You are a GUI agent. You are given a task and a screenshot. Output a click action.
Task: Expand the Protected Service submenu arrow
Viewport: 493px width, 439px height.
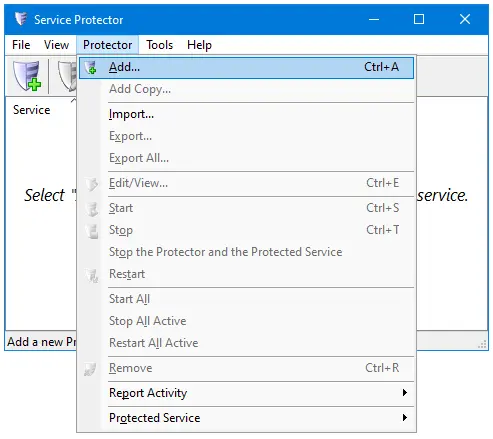(405, 418)
